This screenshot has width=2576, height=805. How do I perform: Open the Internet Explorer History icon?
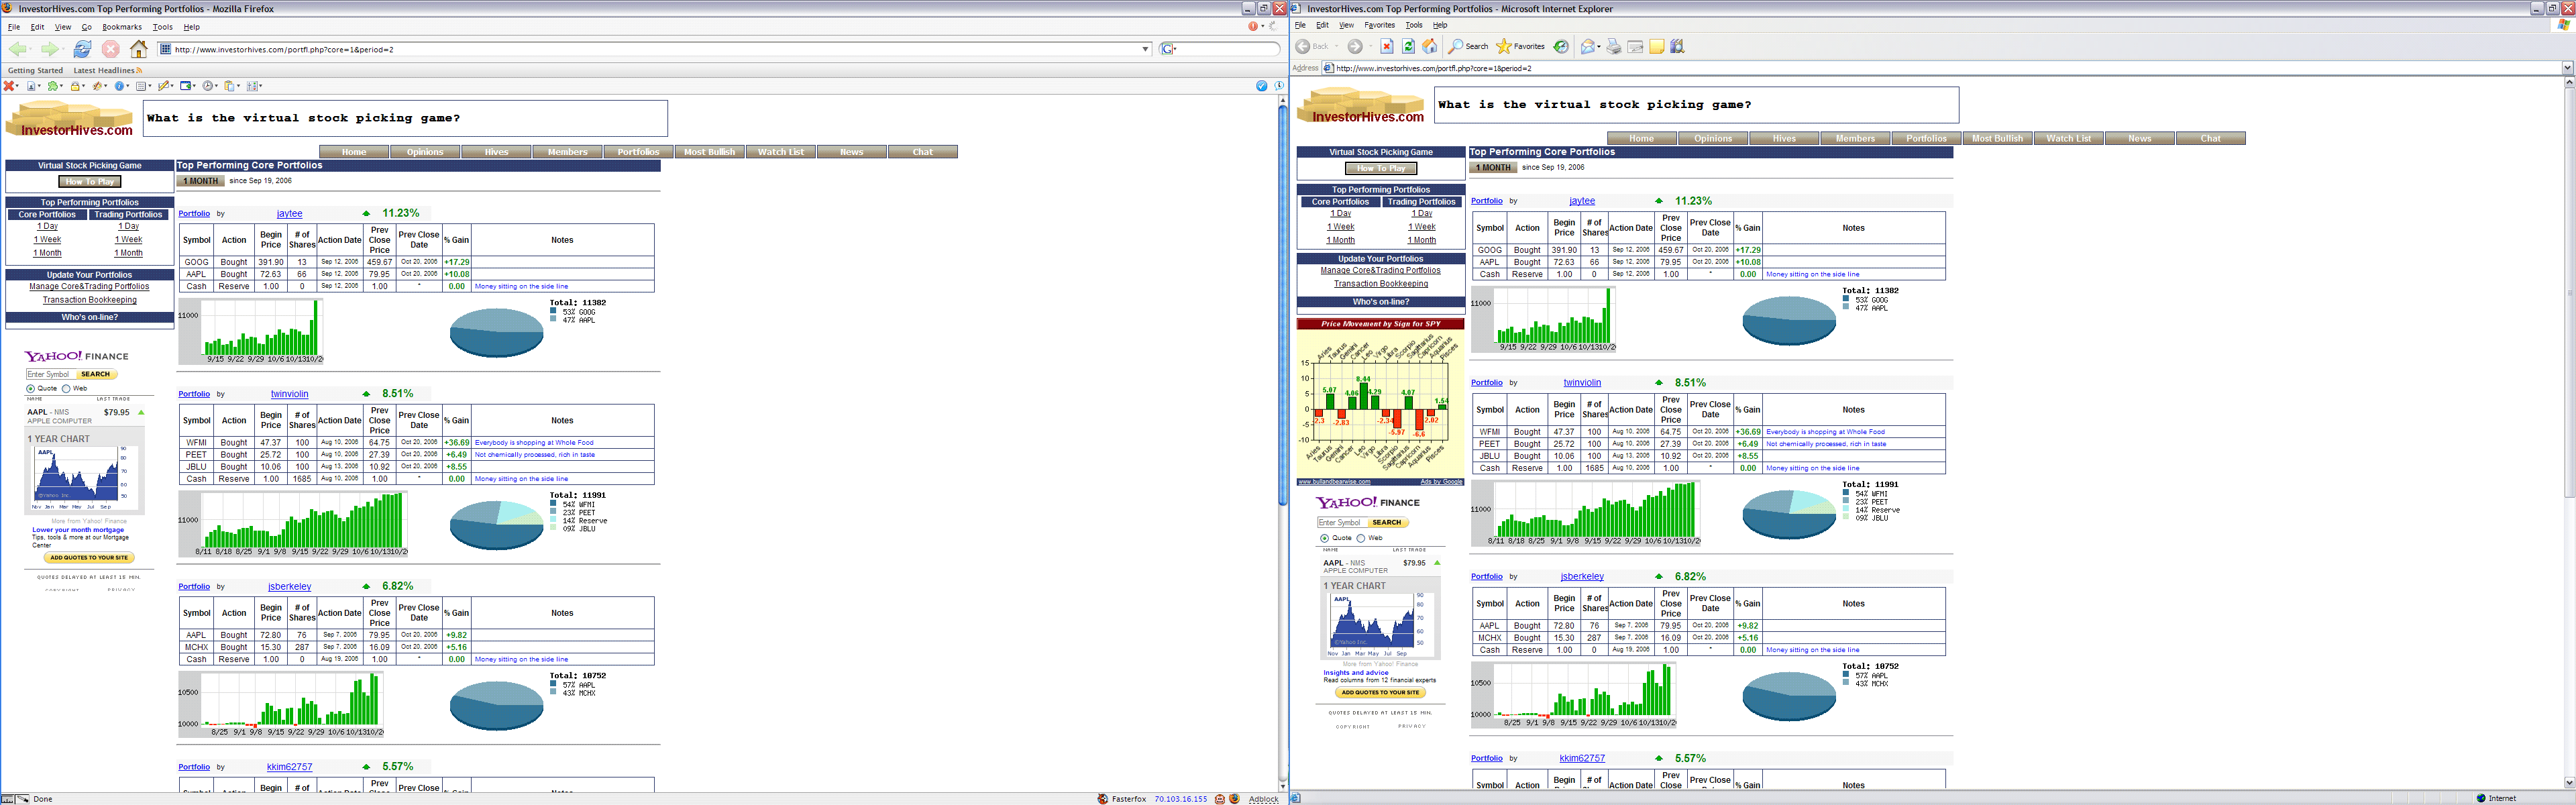tap(1561, 46)
